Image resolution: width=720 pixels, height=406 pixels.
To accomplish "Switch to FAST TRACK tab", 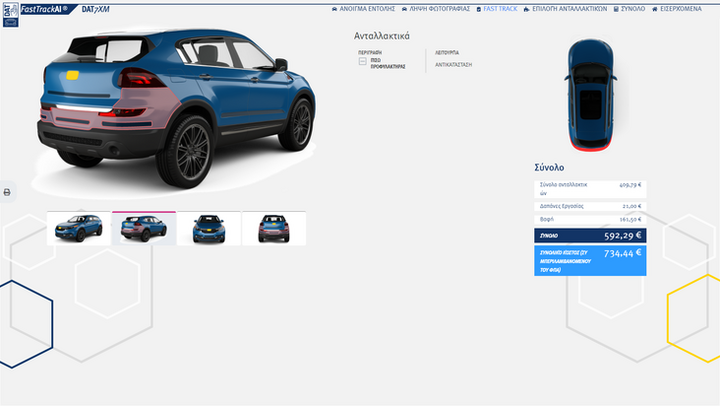I will point(497,8).
